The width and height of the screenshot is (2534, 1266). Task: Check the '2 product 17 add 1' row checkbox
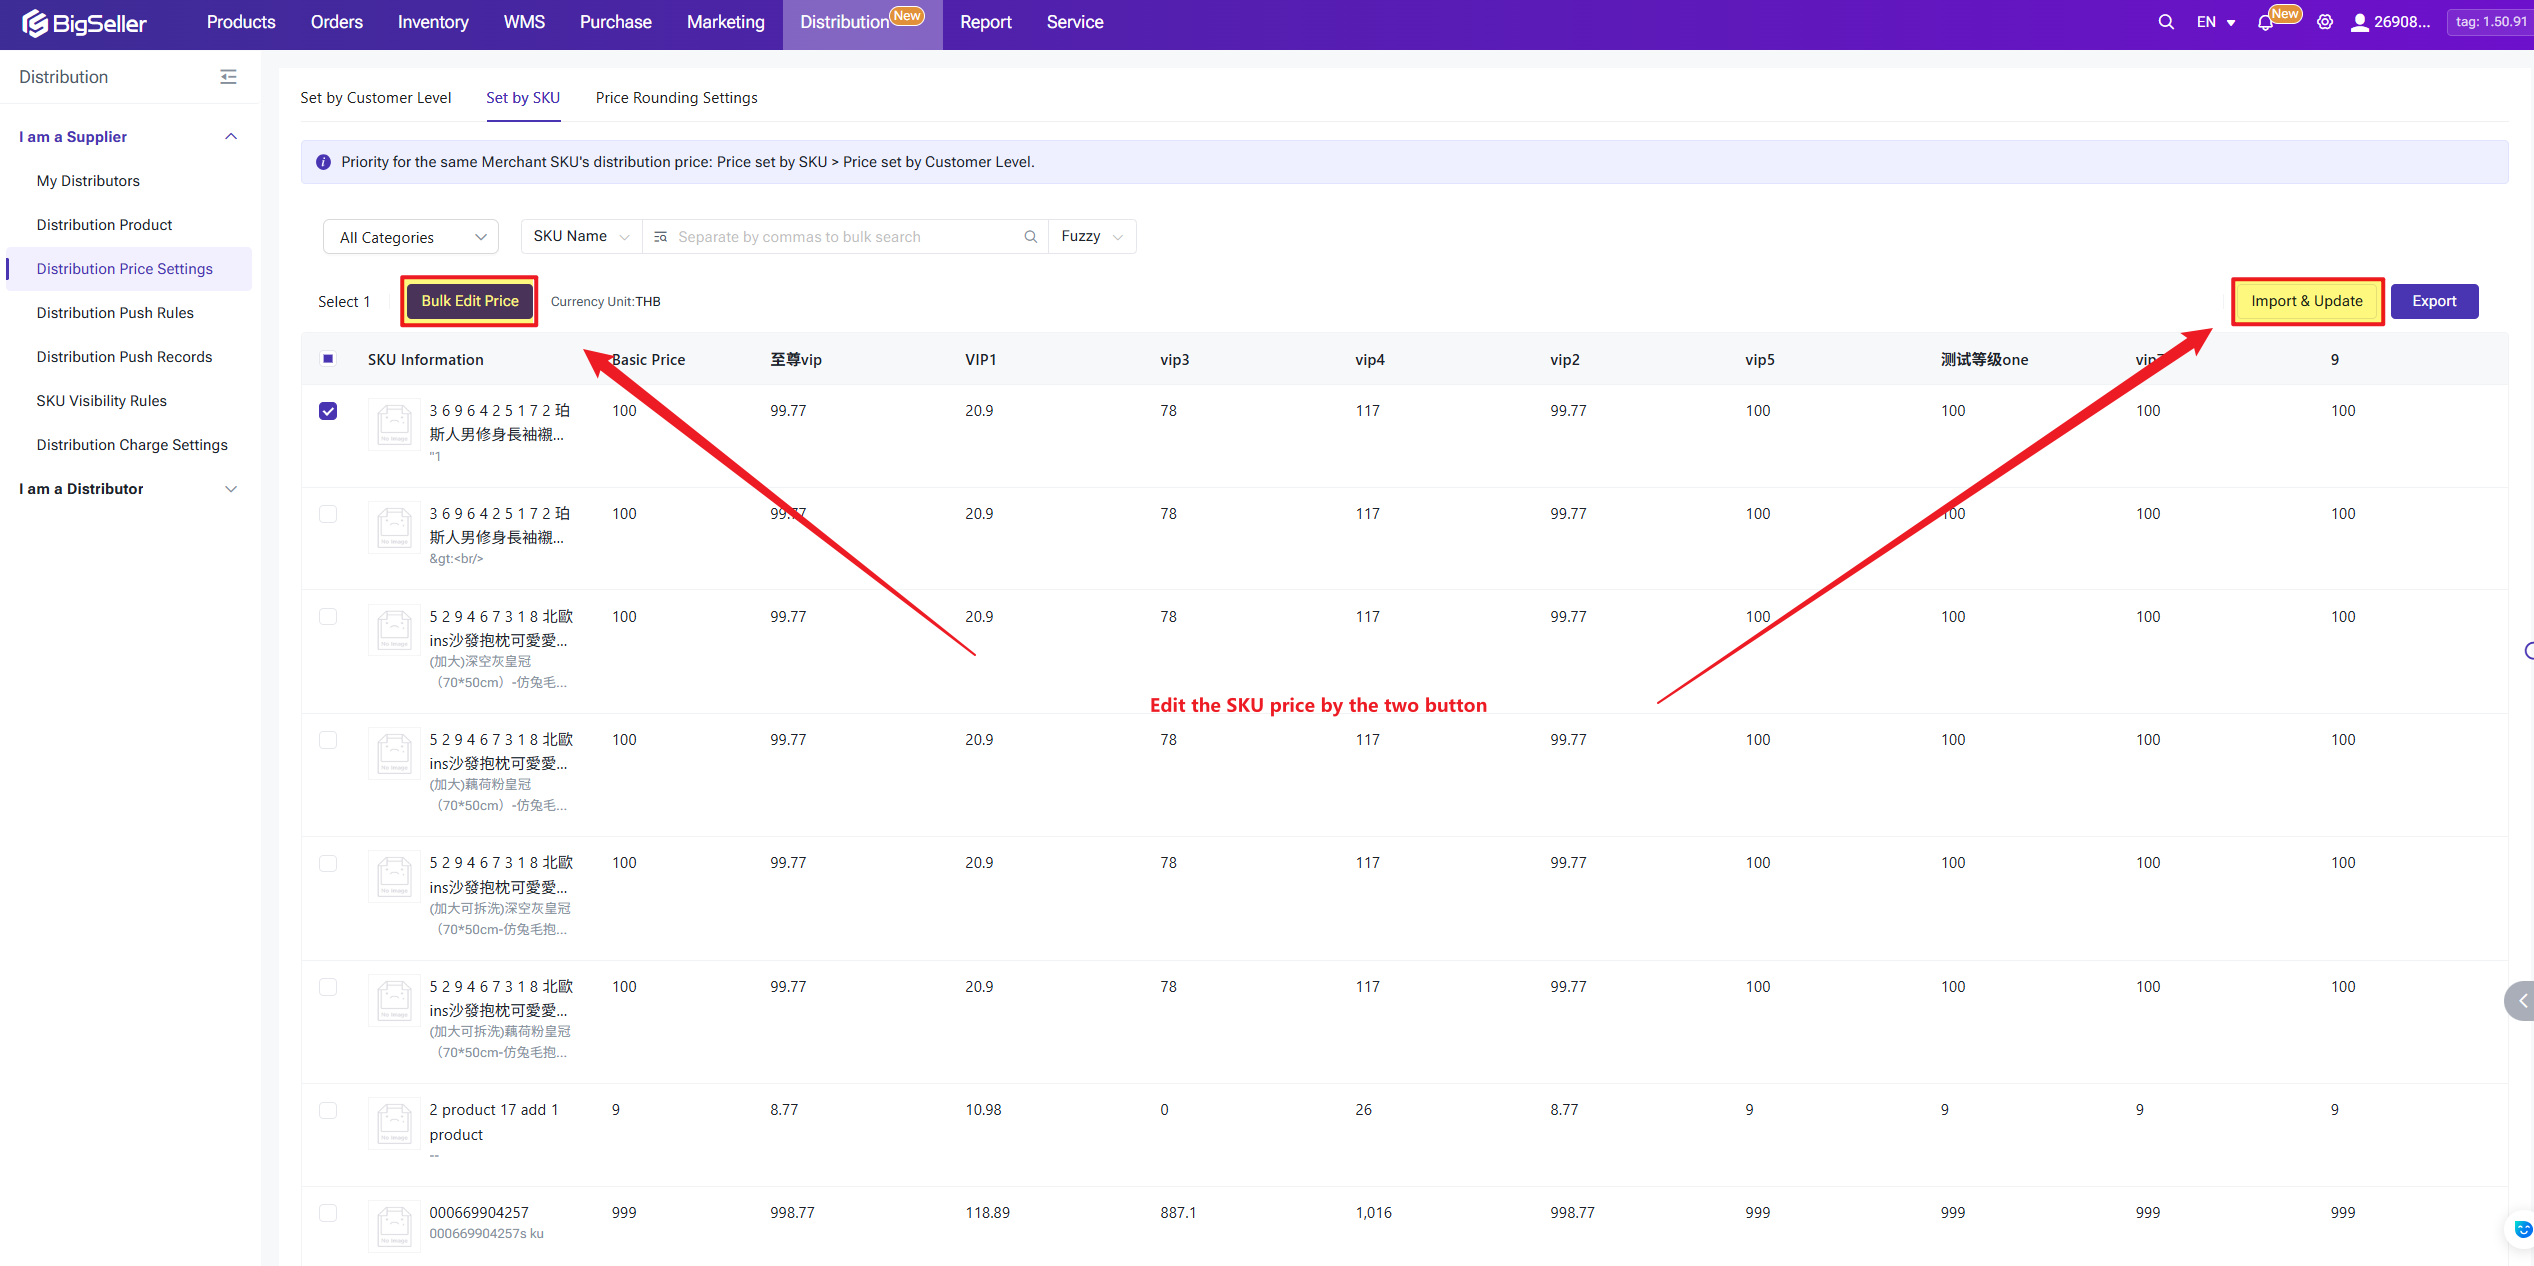click(328, 1110)
